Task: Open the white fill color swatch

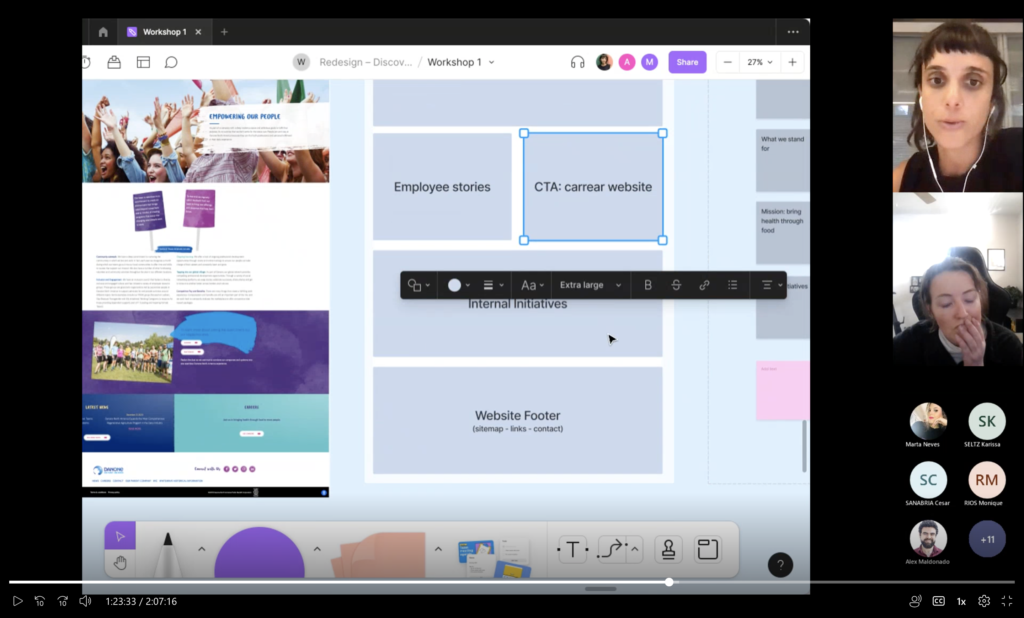Action: point(455,285)
